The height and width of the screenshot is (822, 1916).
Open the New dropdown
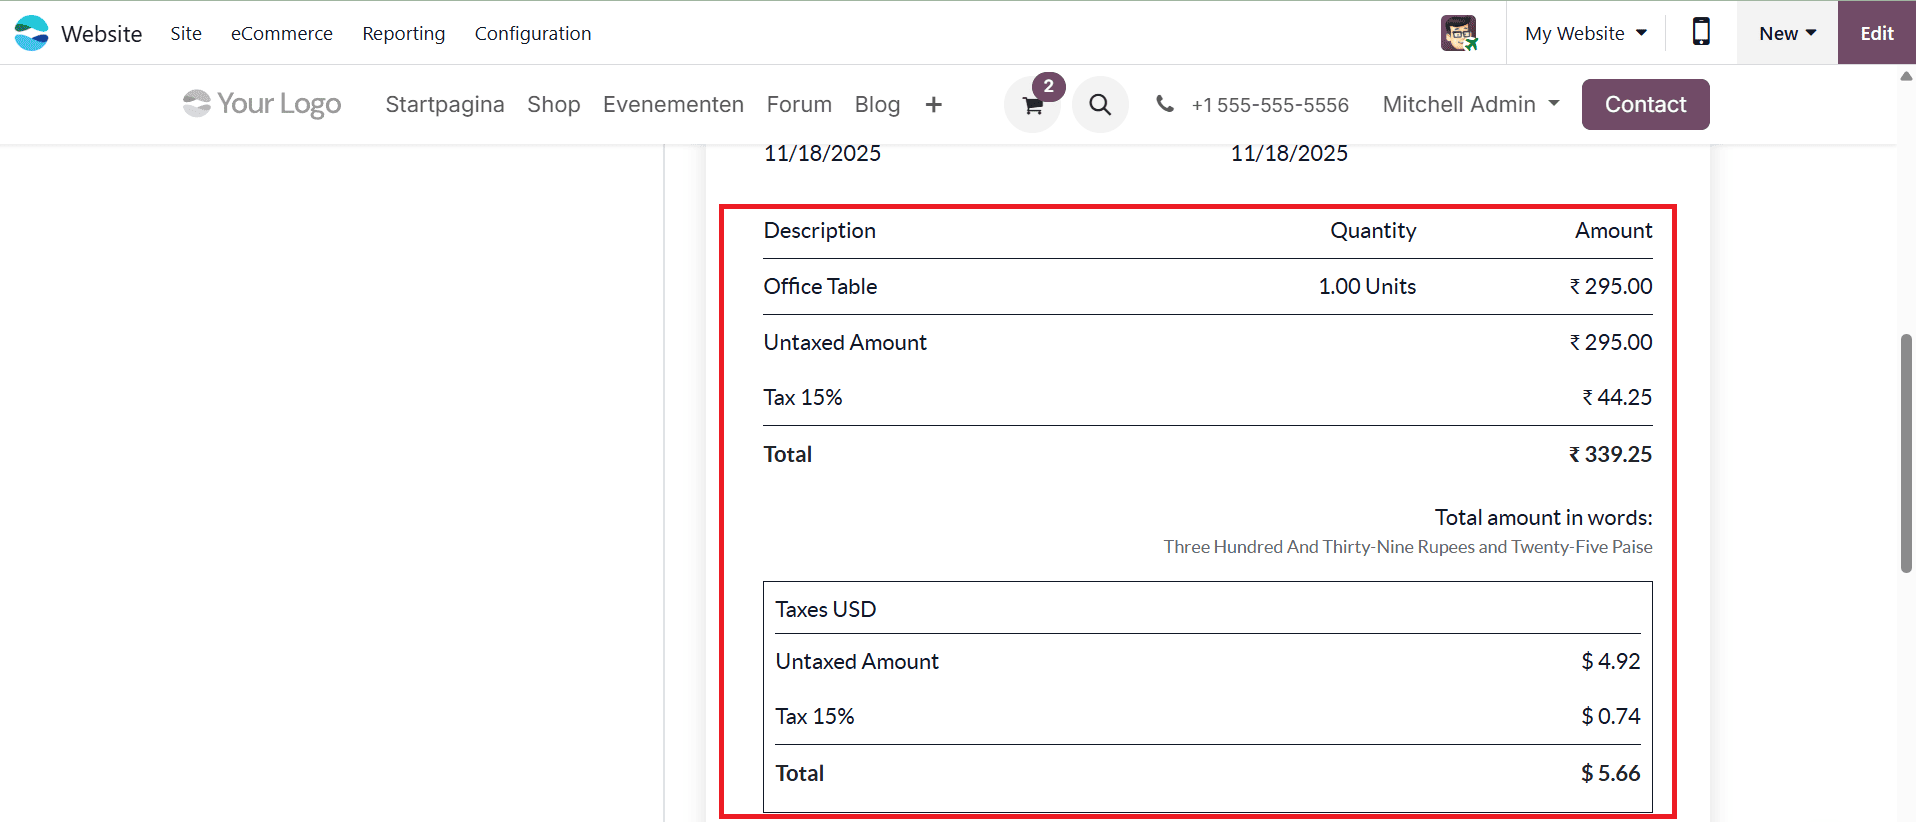1786,32
